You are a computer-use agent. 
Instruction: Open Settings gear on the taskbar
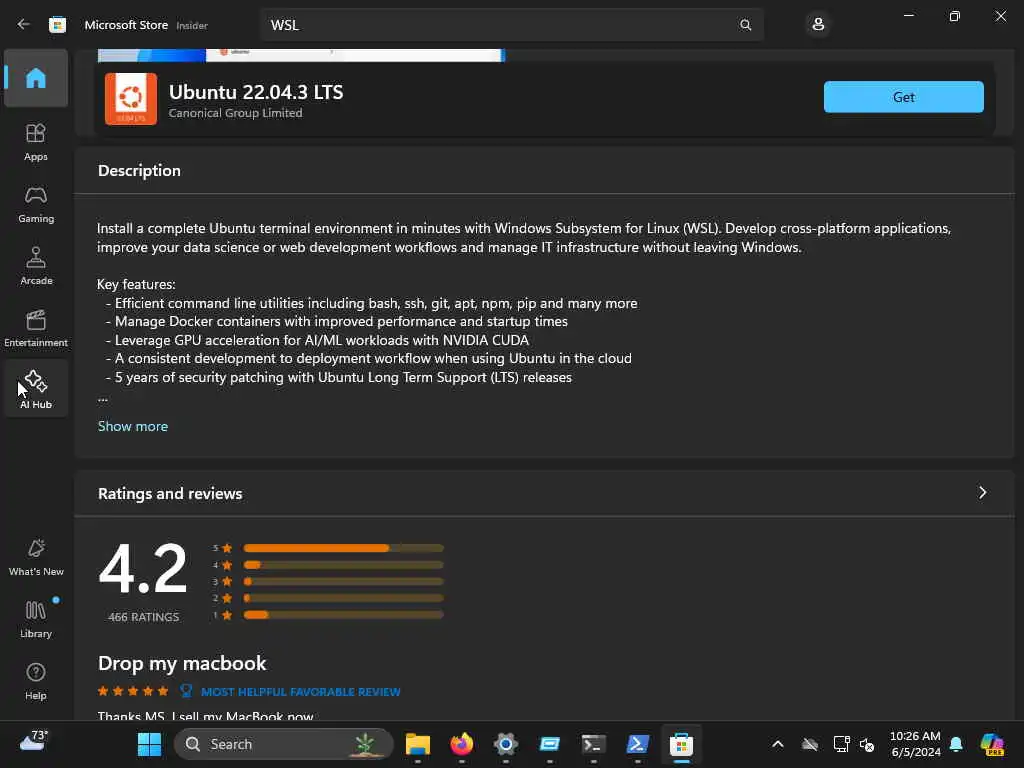(505, 744)
